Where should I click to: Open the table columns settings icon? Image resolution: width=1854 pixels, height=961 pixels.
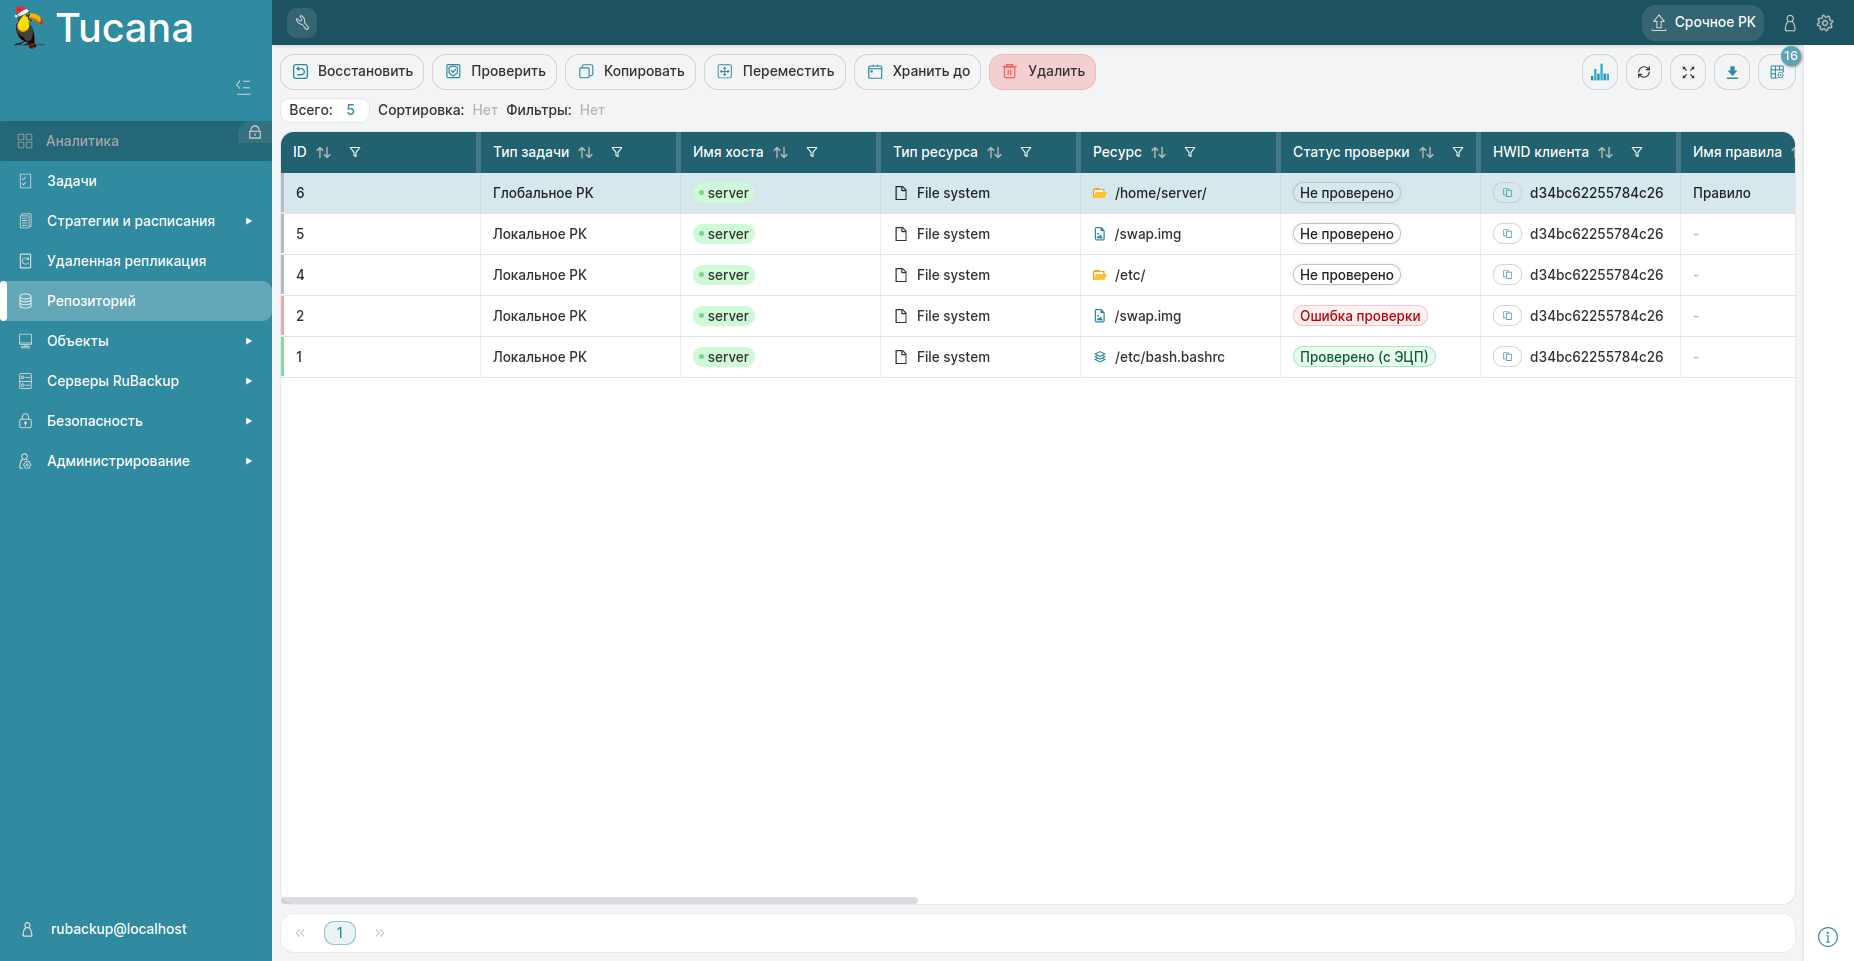click(x=1776, y=72)
